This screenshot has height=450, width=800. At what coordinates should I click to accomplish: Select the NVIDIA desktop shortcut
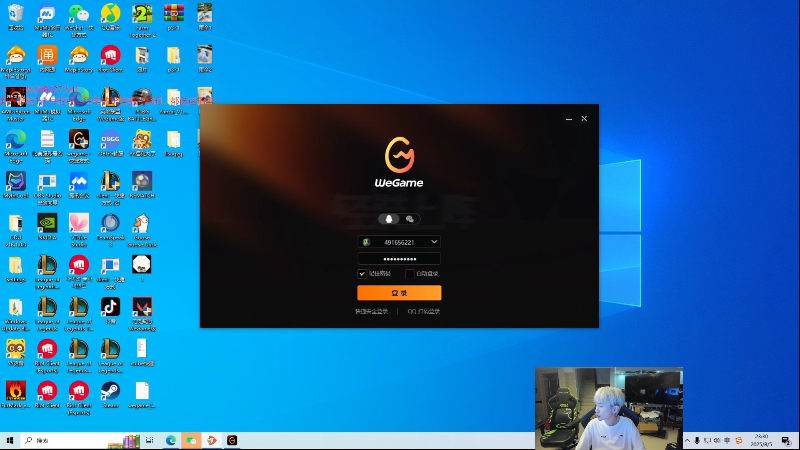pos(47,227)
